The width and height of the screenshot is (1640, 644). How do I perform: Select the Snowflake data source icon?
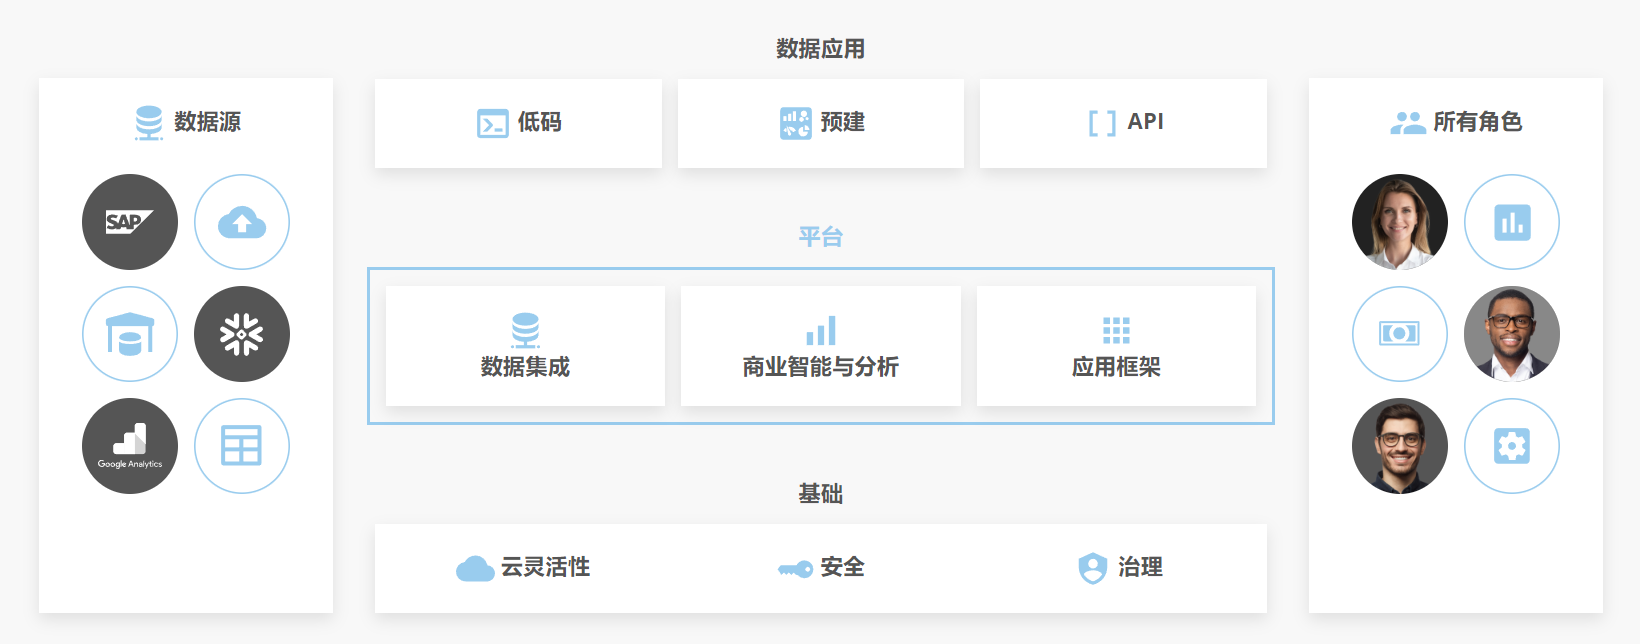coord(242,334)
